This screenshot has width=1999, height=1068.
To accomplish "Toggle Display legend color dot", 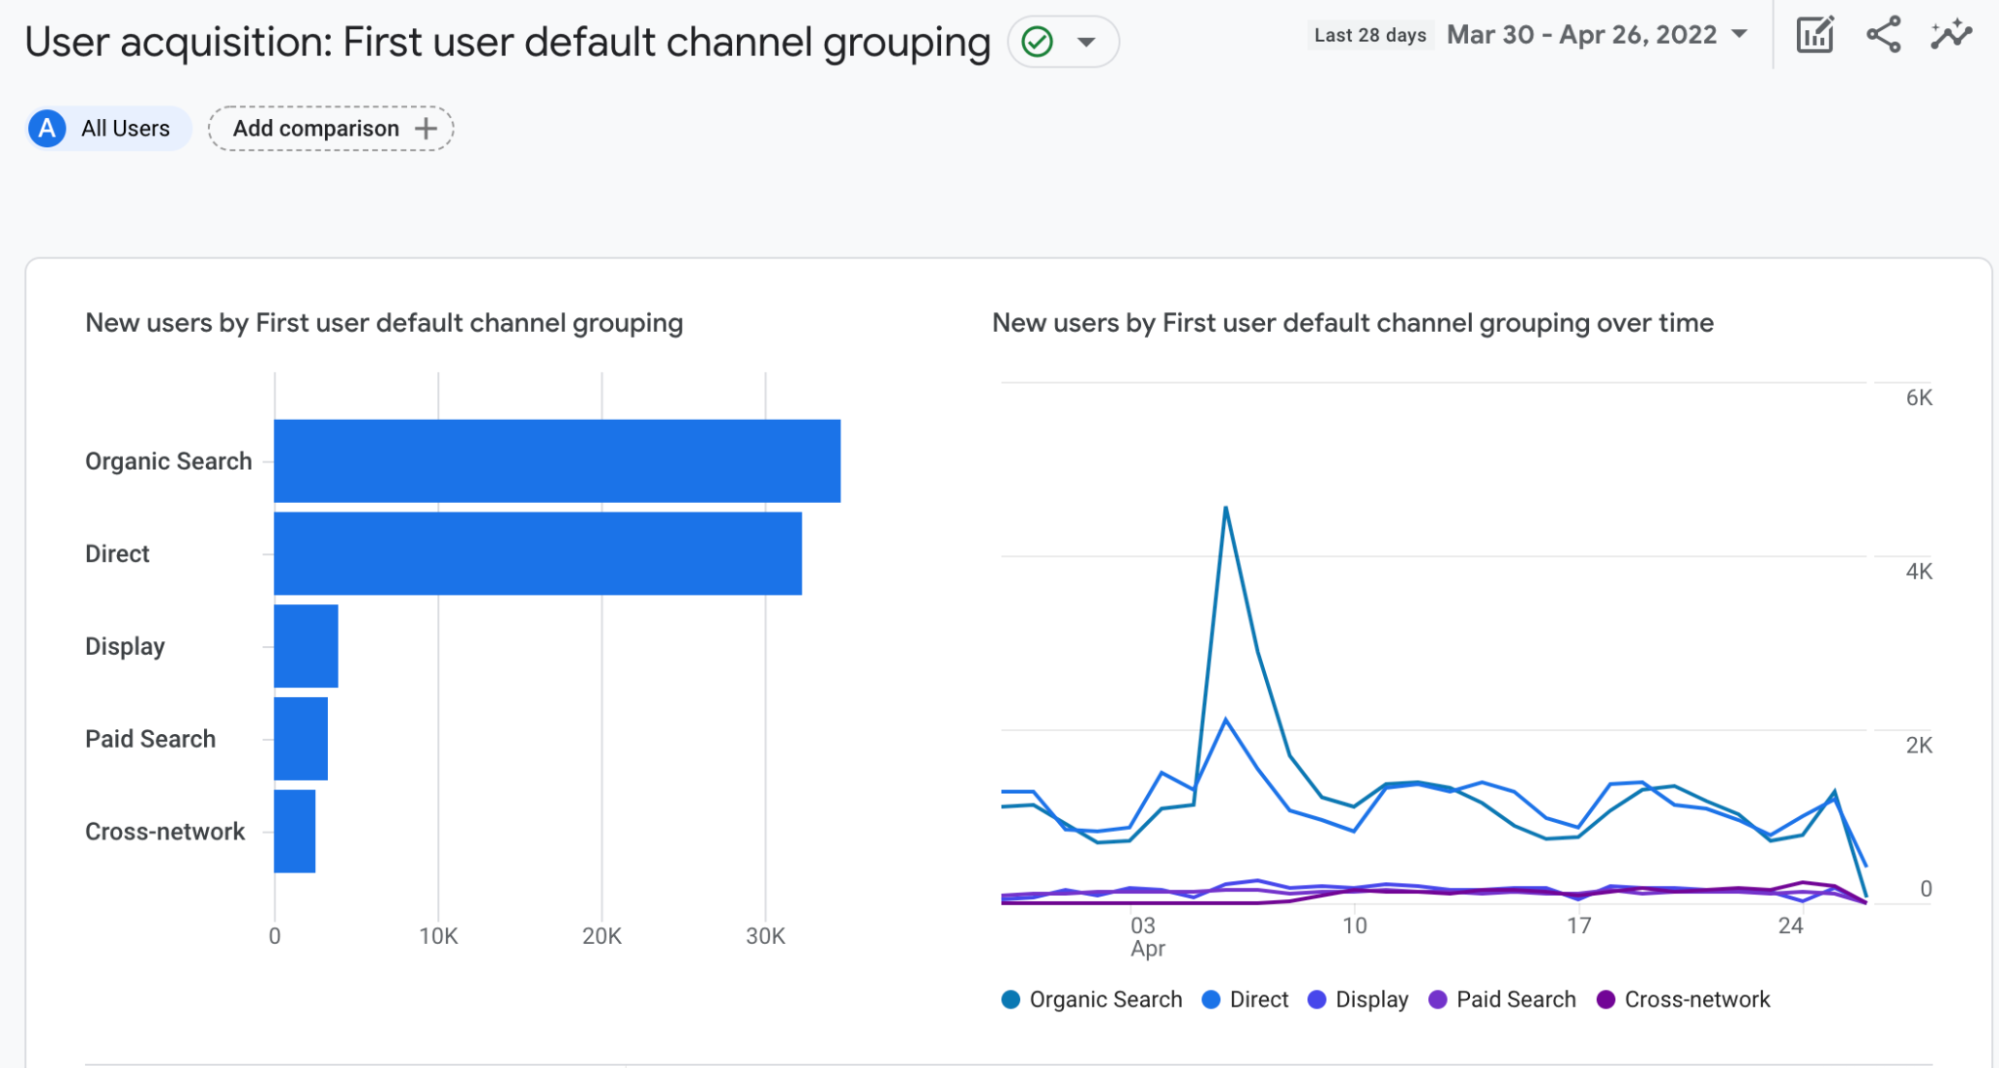I will click(1317, 999).
